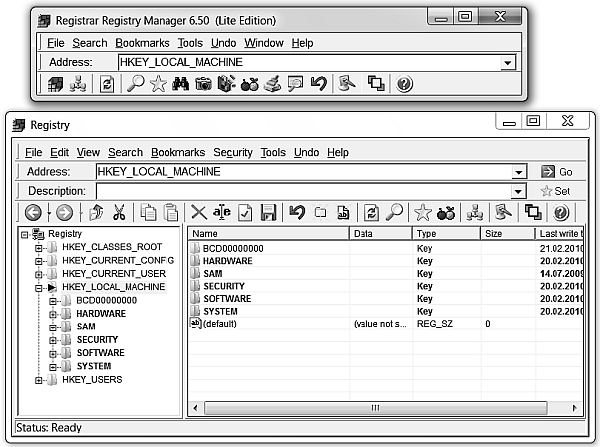Open Address dropdown arrow in Registry window

(x=518, y=172)
